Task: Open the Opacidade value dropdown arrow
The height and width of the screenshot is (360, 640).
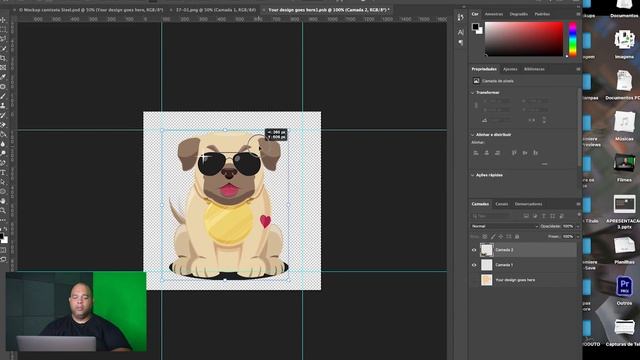Action: (577, 226)
